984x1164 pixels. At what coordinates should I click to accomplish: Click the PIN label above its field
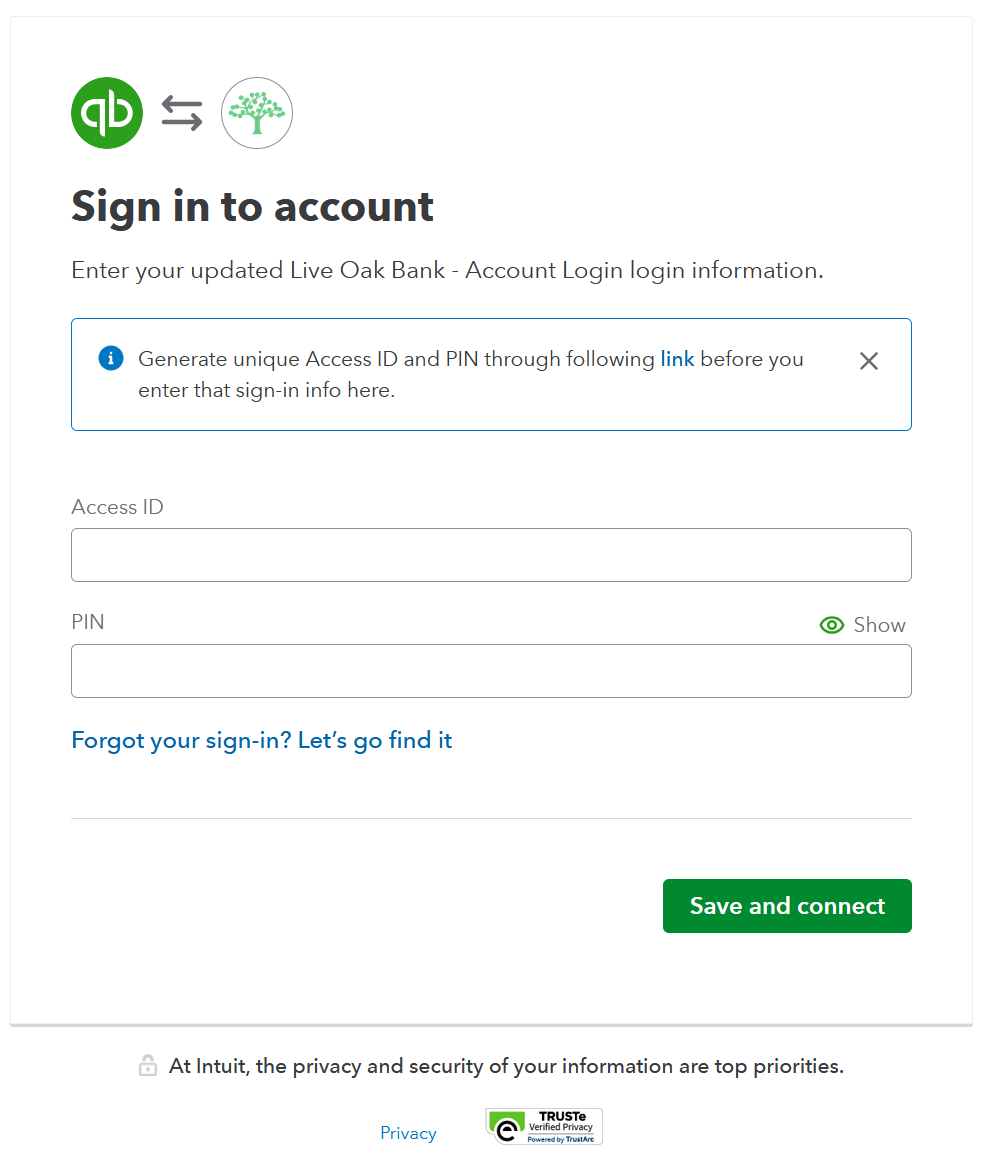click(x=87, y=622)
